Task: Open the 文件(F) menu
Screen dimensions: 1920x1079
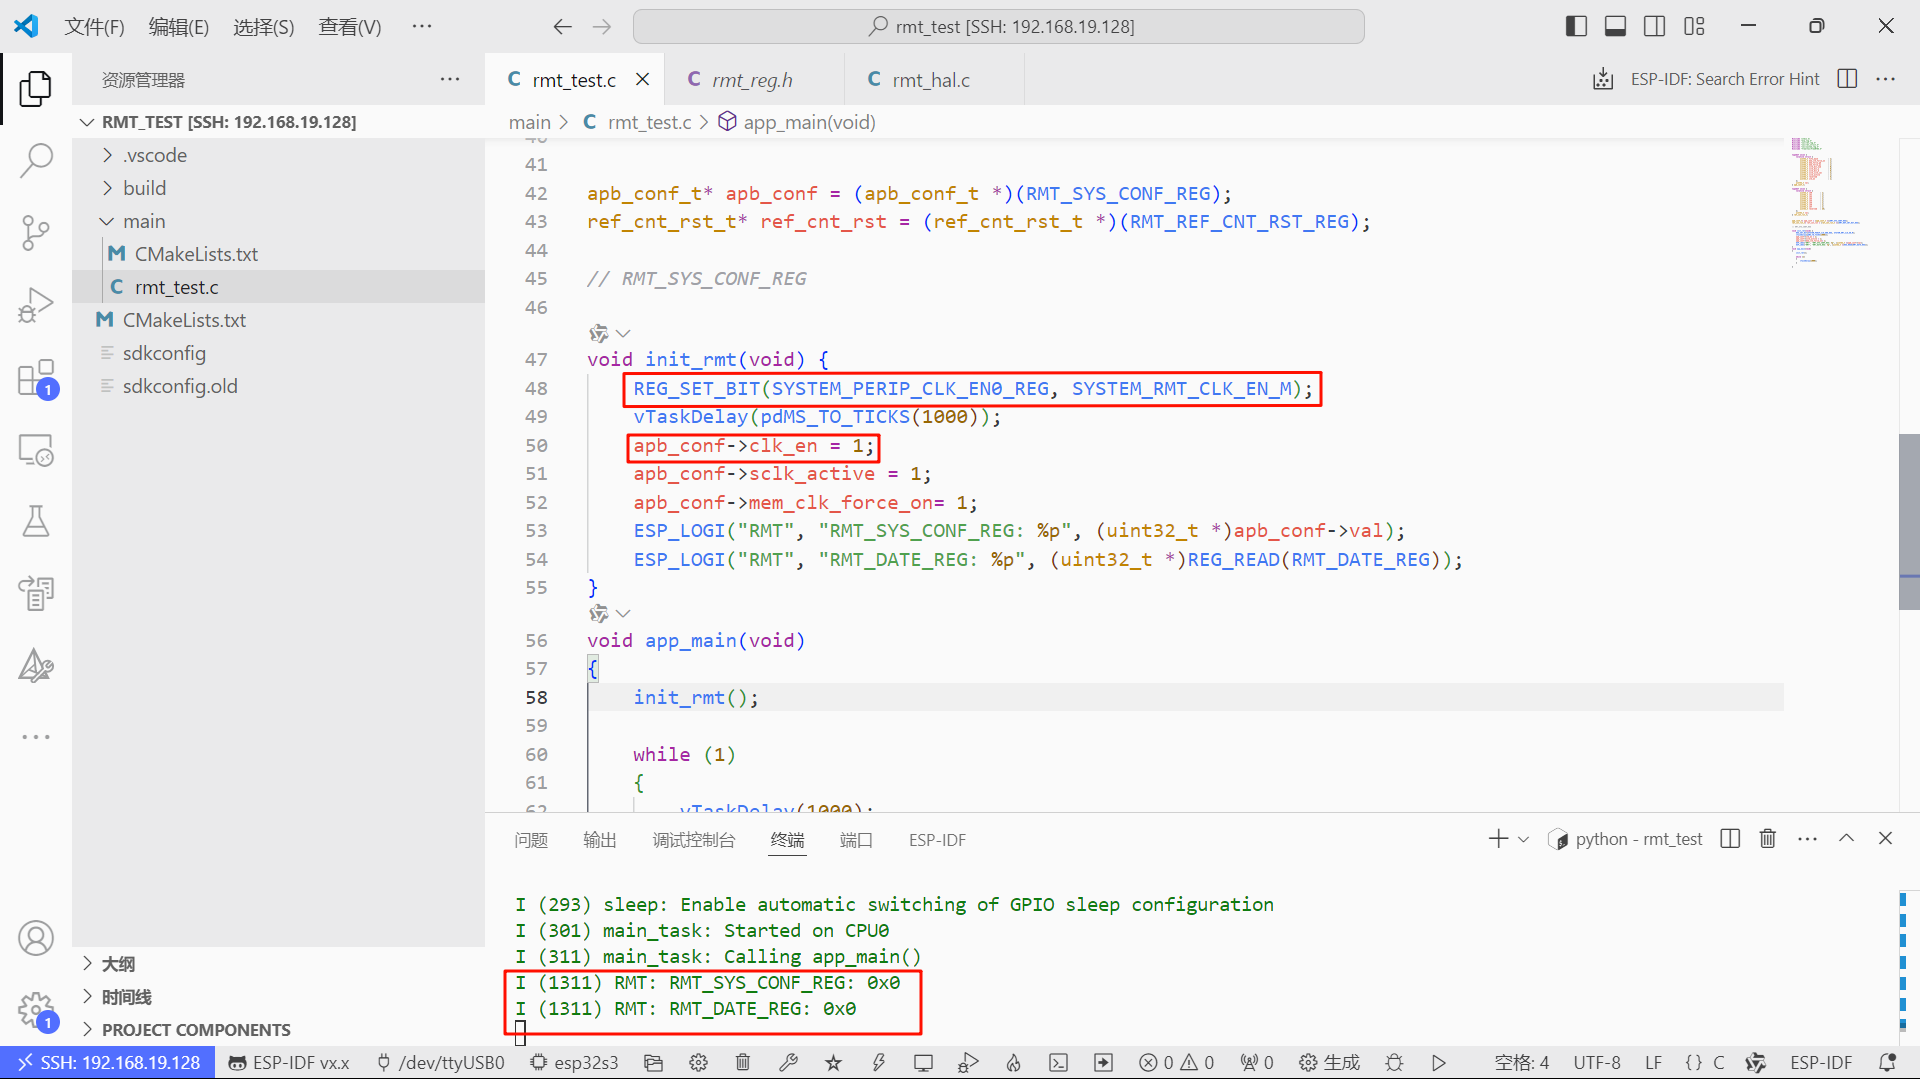Action: coord(94,27)
